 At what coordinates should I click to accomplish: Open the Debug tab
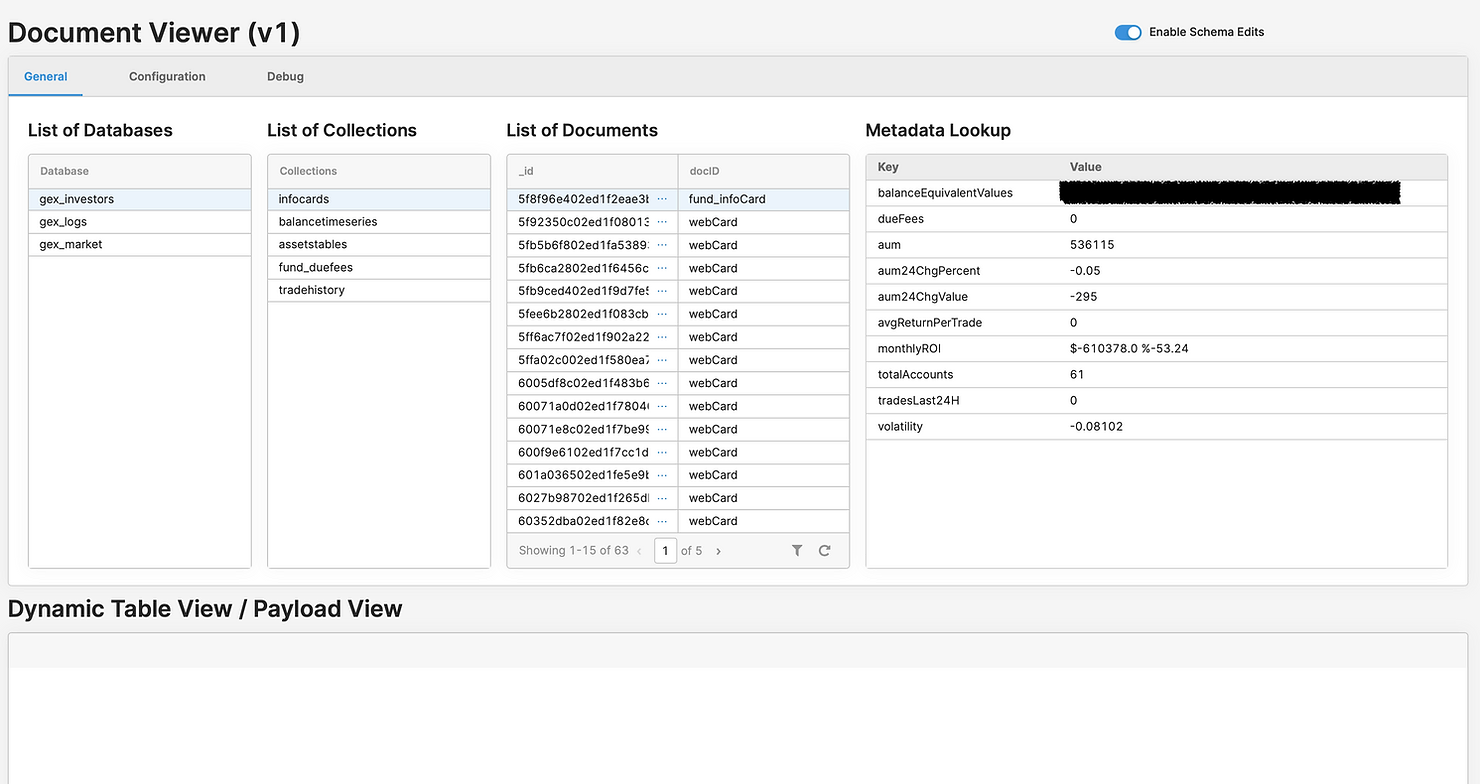pos(285,76)
